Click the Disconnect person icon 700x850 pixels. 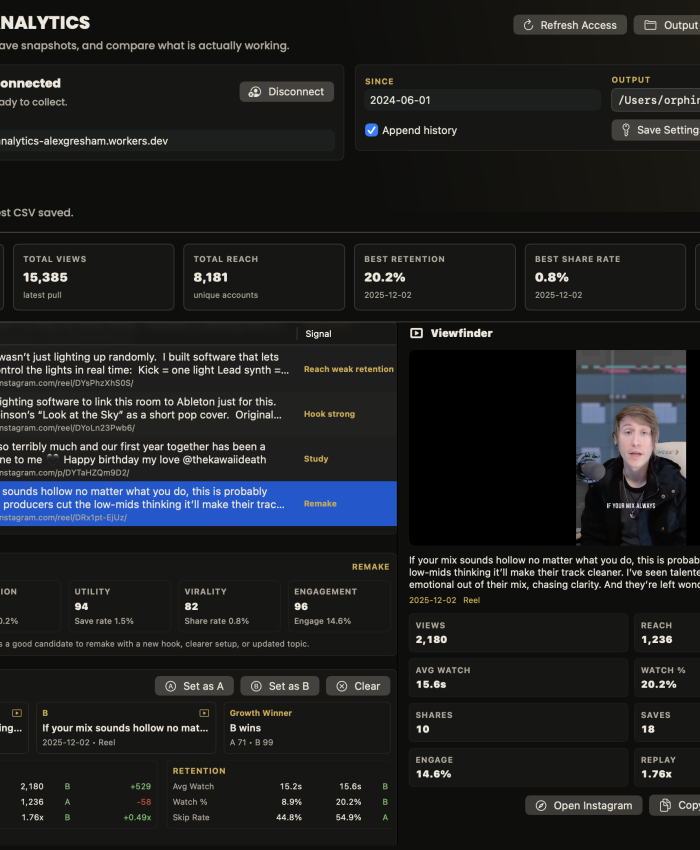click(255, 92)
